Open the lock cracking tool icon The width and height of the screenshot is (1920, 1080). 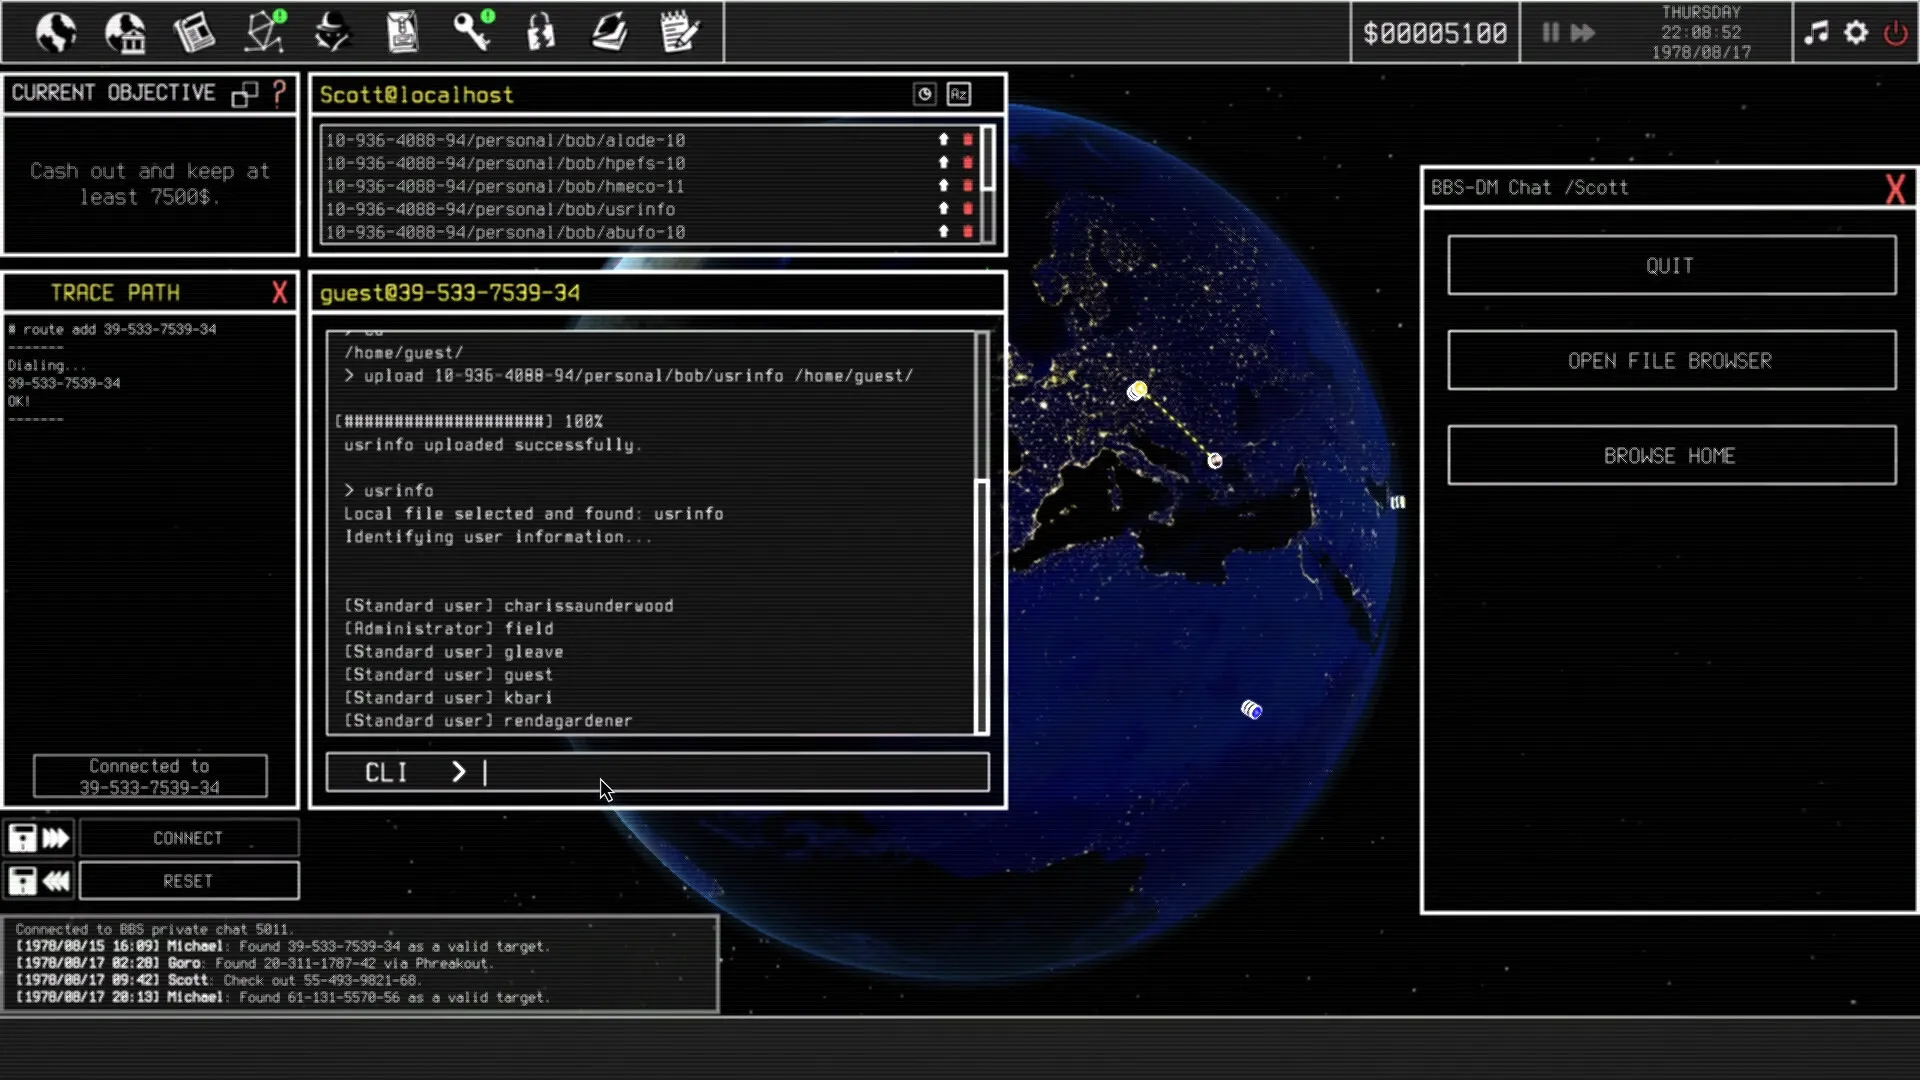(540, 32)
